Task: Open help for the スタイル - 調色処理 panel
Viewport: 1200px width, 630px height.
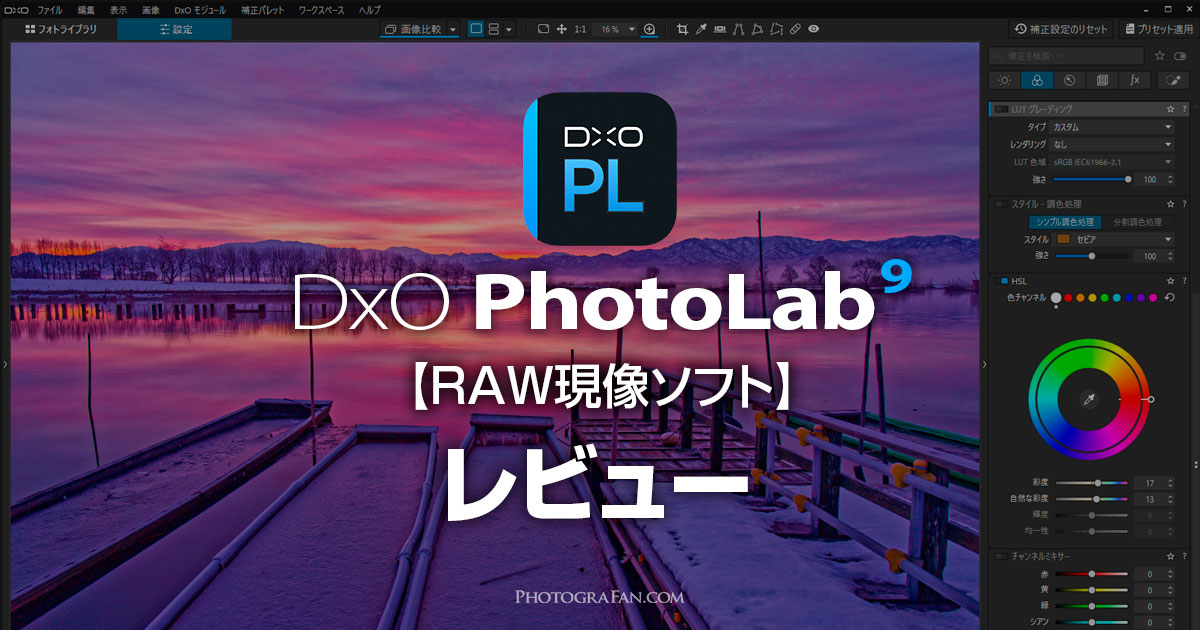Action: [x=1184, y=204]
